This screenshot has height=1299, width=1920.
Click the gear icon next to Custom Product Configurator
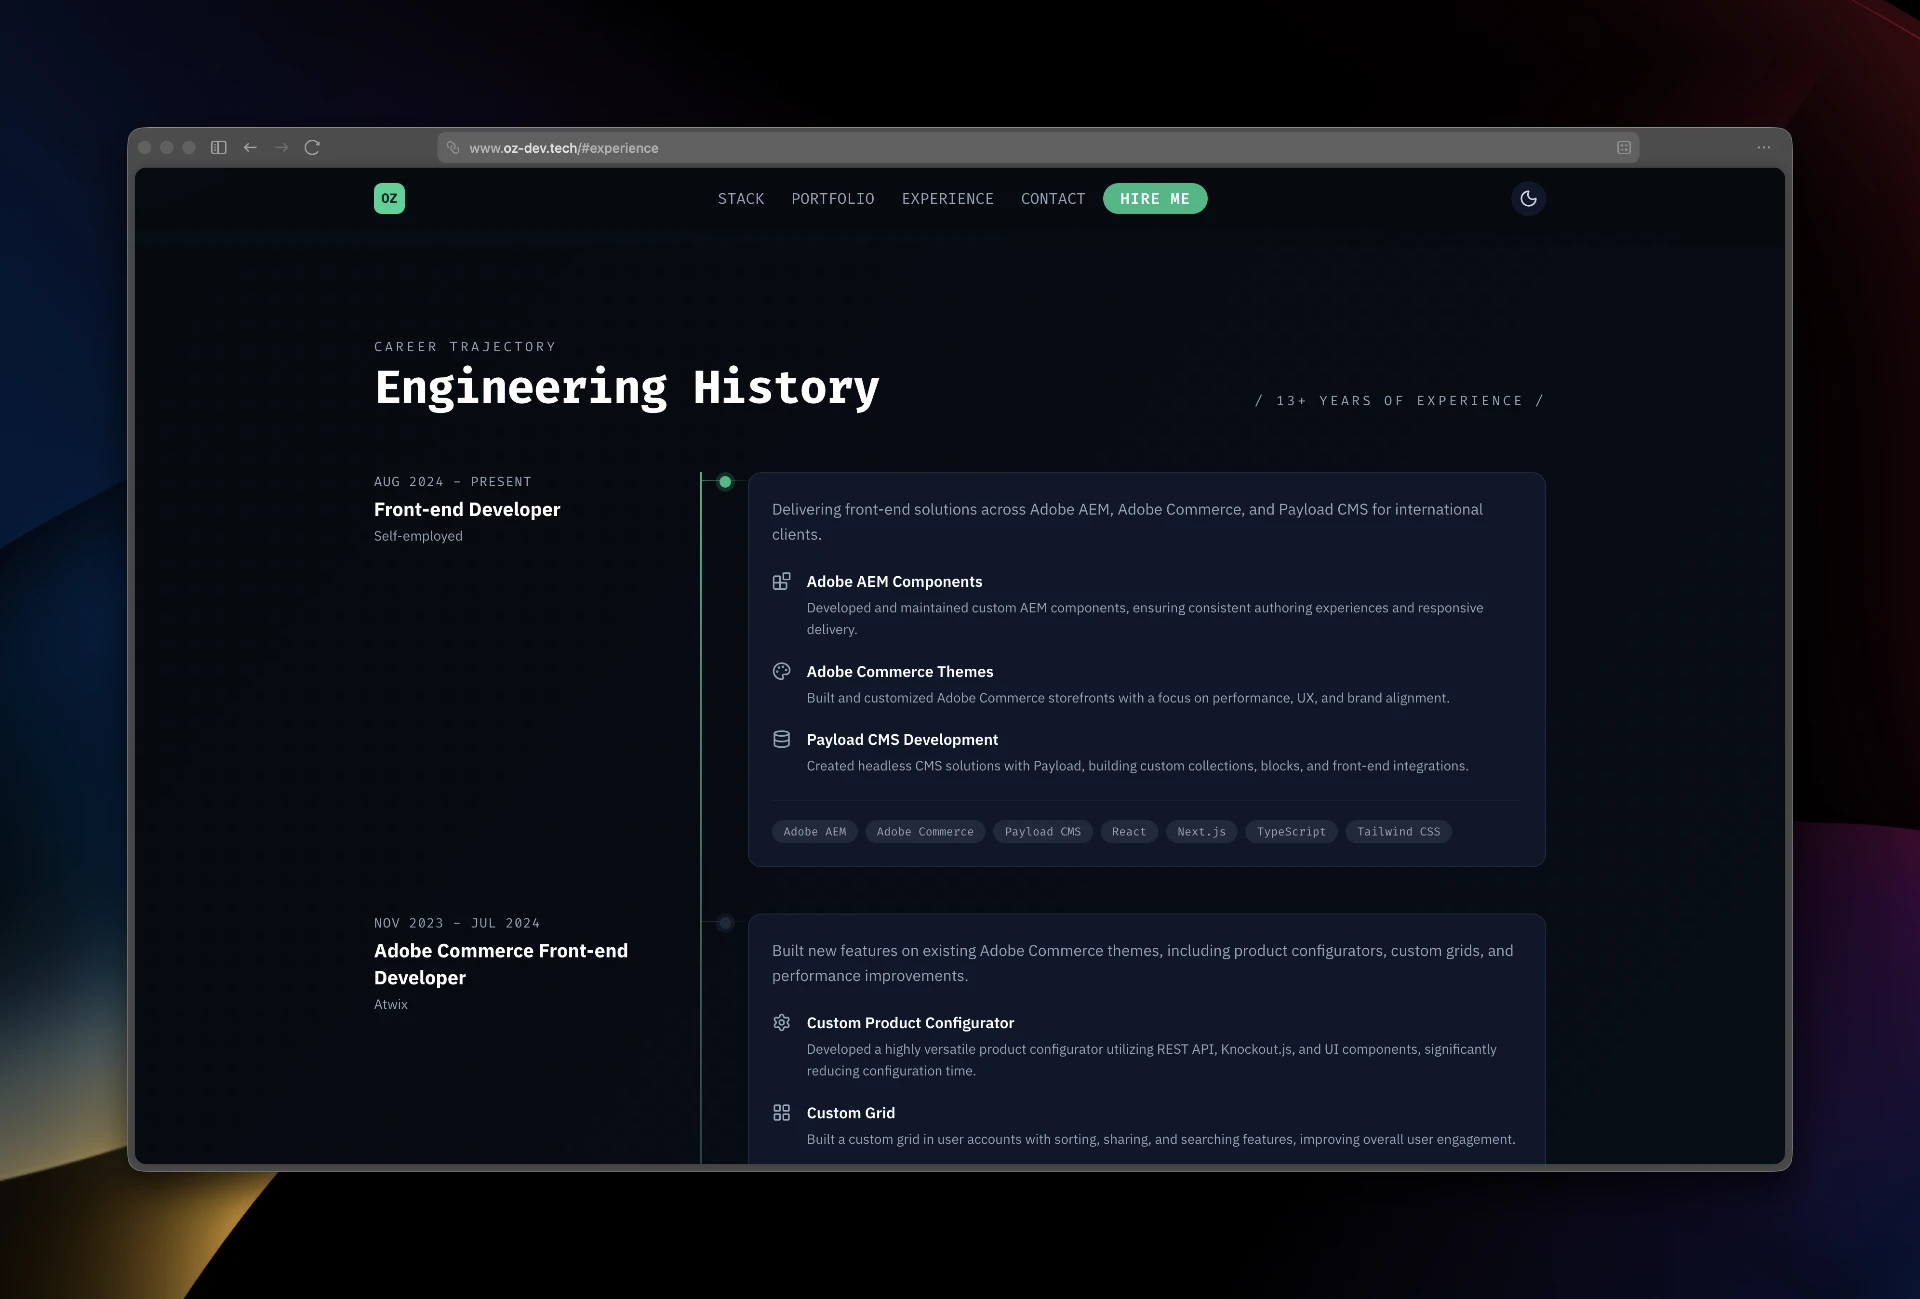[782, 1022]
